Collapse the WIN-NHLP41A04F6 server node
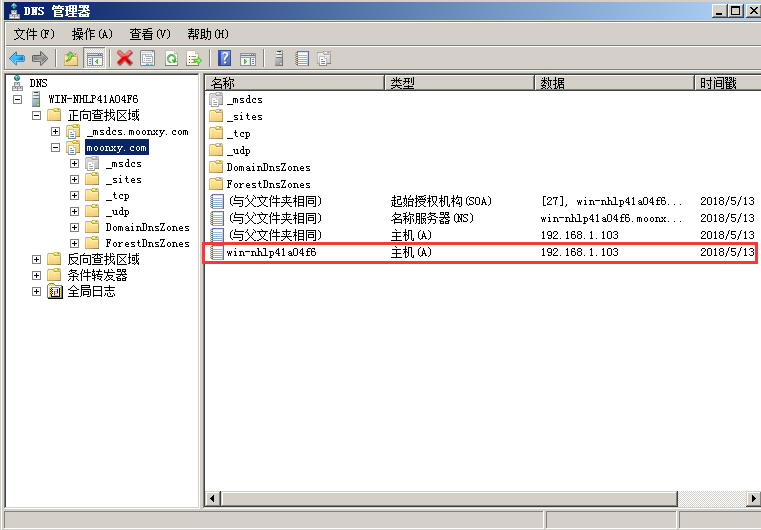Viewport: 761px width, 530px height. [17, 99]
